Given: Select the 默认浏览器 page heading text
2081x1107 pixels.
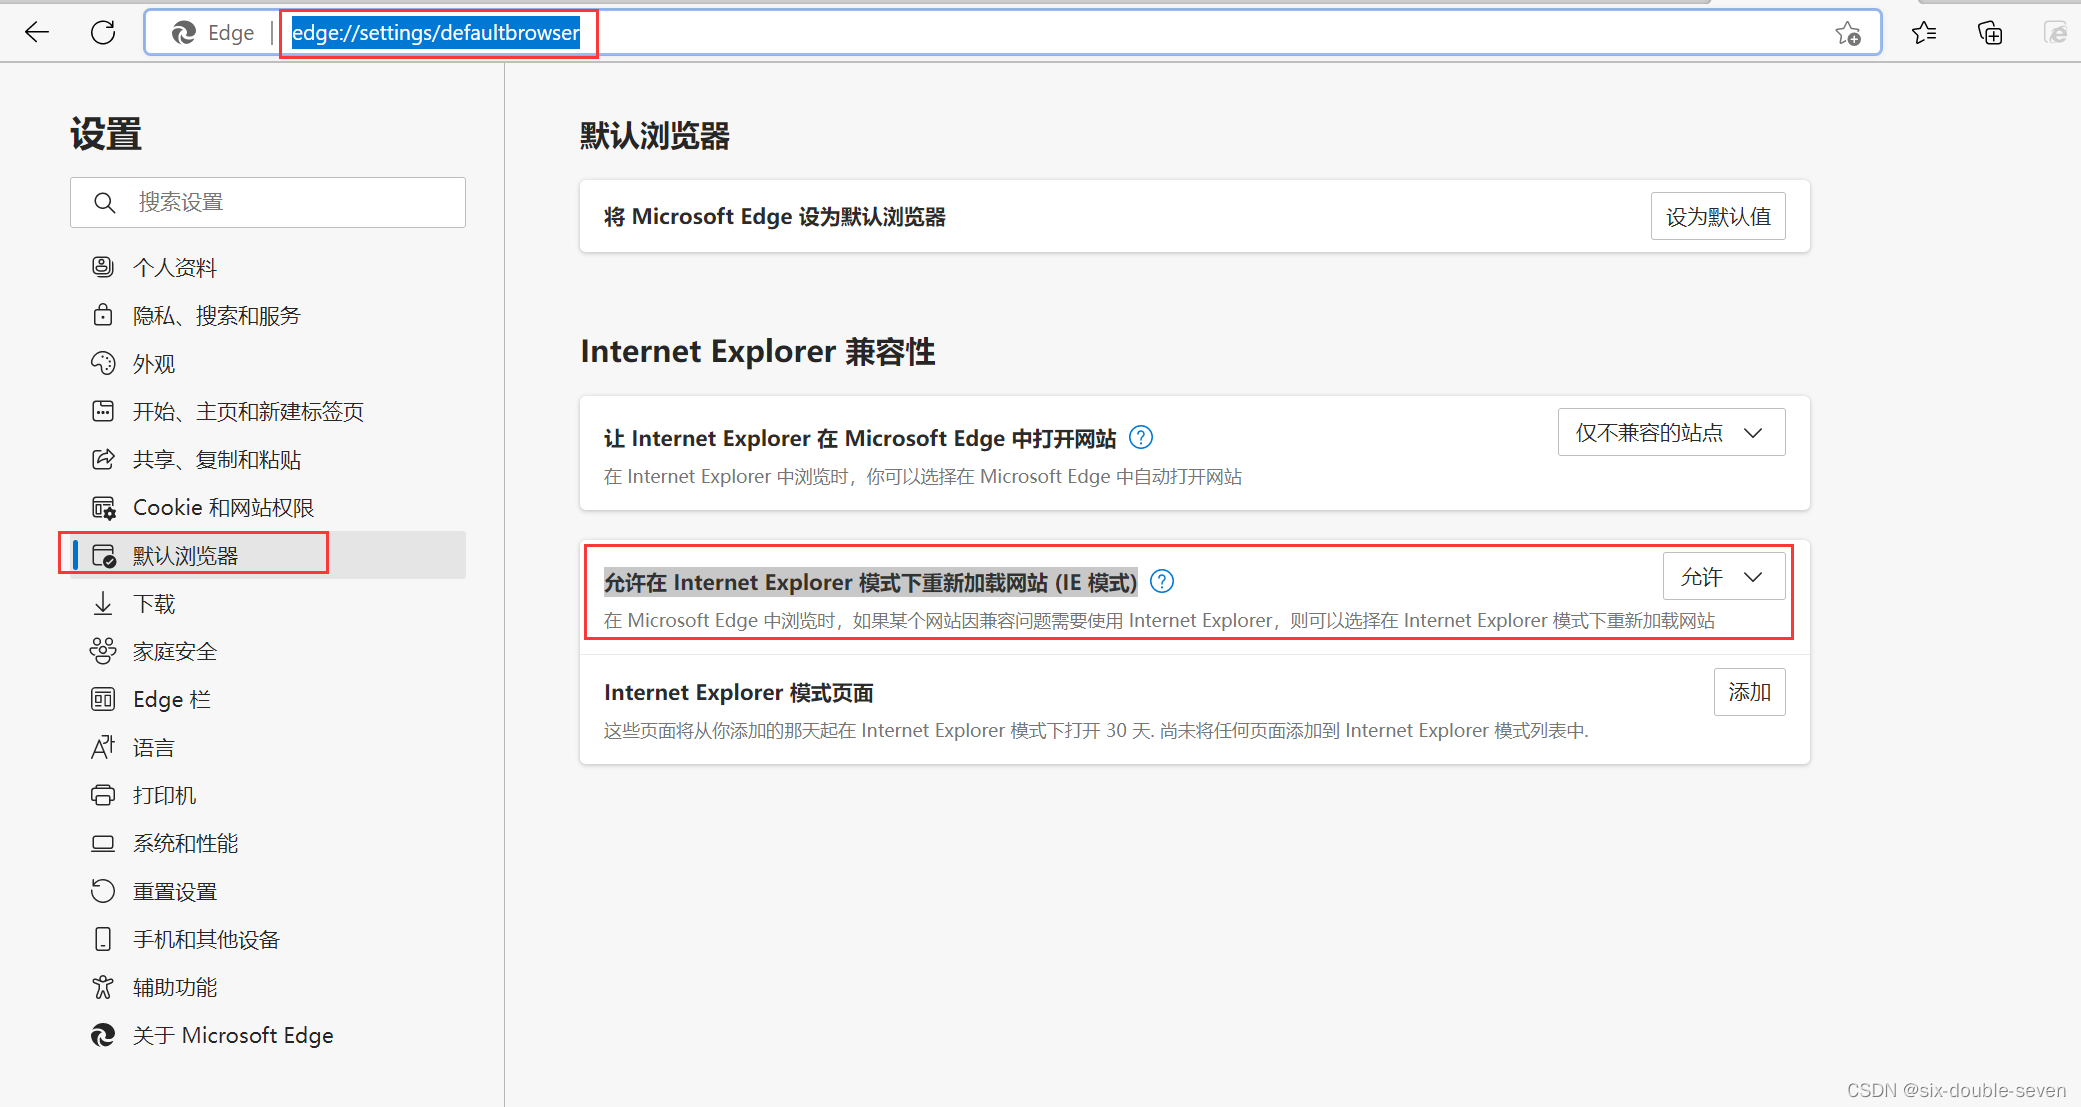Looking at the screenshot, I should coord(655,136).
